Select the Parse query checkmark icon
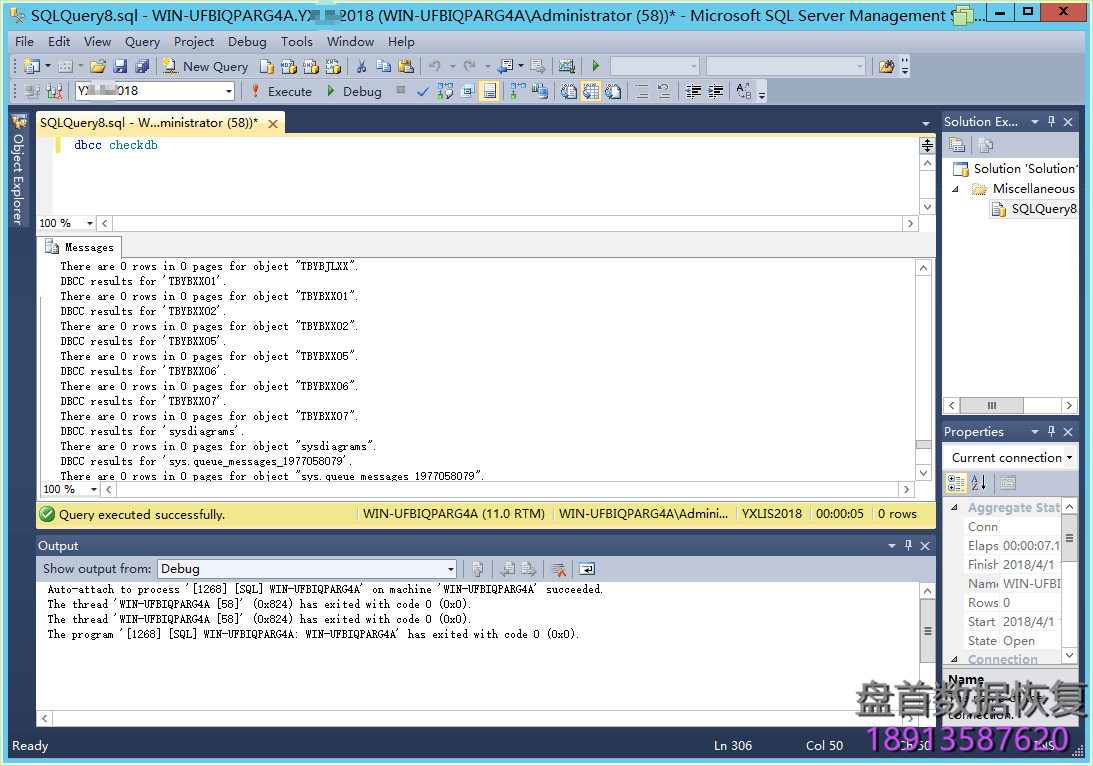The width and height of the screenshot is (1093, 766). tap(423, 91)
